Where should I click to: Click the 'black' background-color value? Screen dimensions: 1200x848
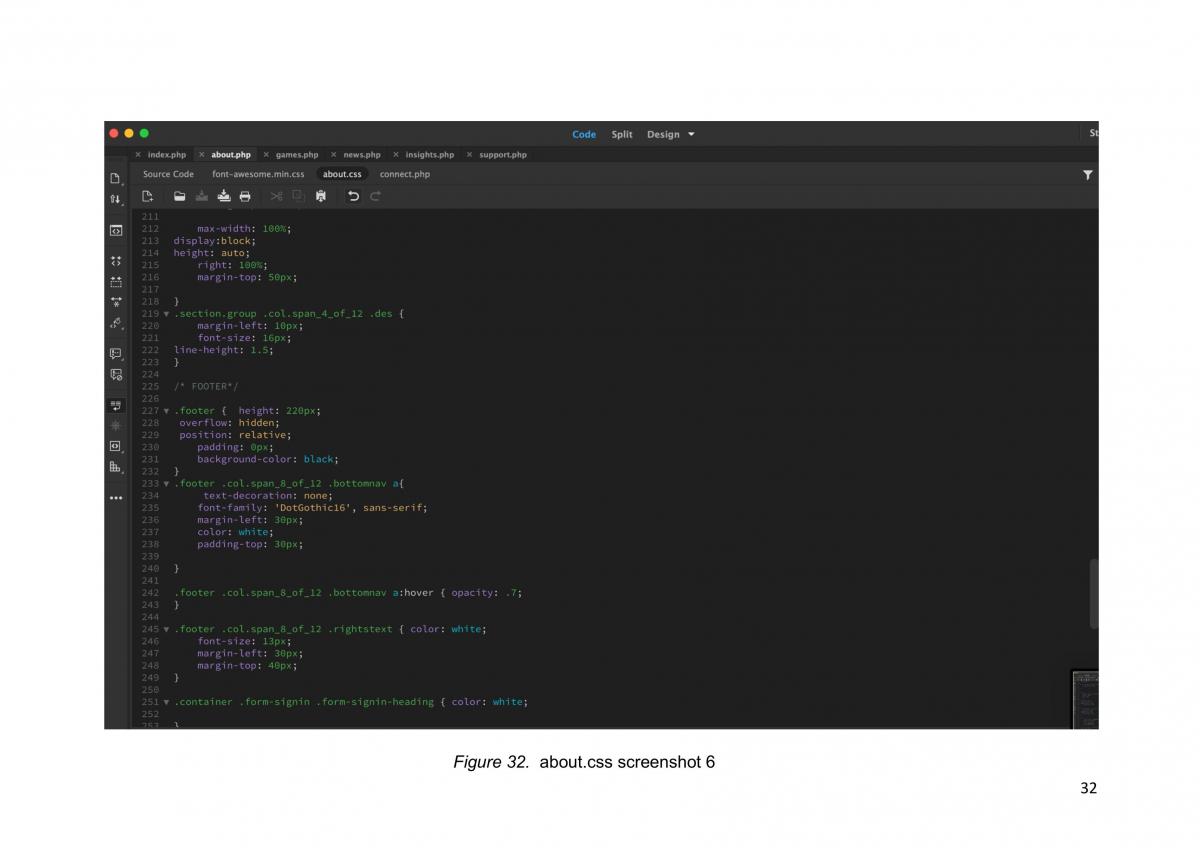[320, 460]
